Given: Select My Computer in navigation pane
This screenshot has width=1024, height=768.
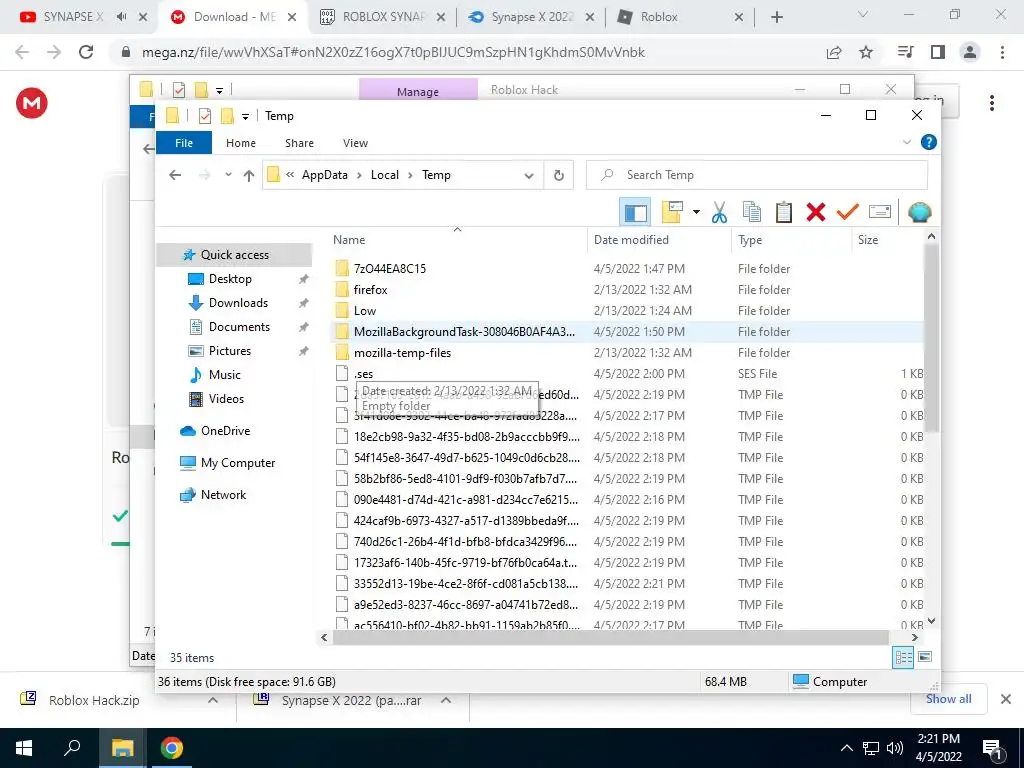Looking at the screenshot, I should [238, 463].
